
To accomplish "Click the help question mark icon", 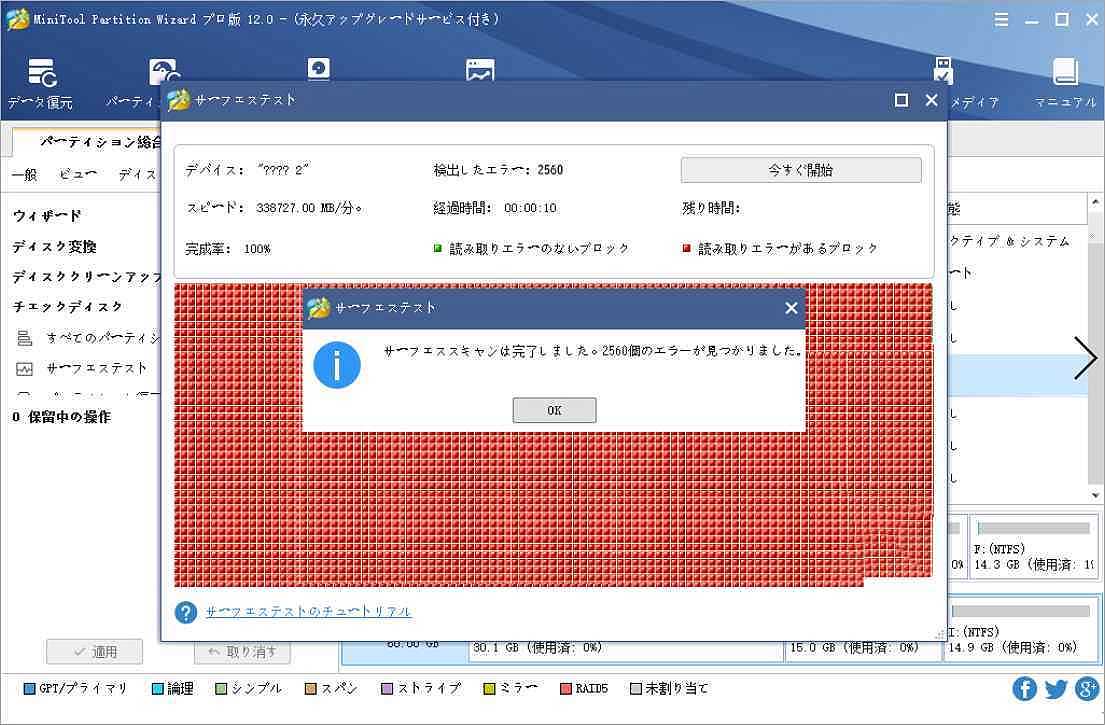I will (x=185, y=612).
